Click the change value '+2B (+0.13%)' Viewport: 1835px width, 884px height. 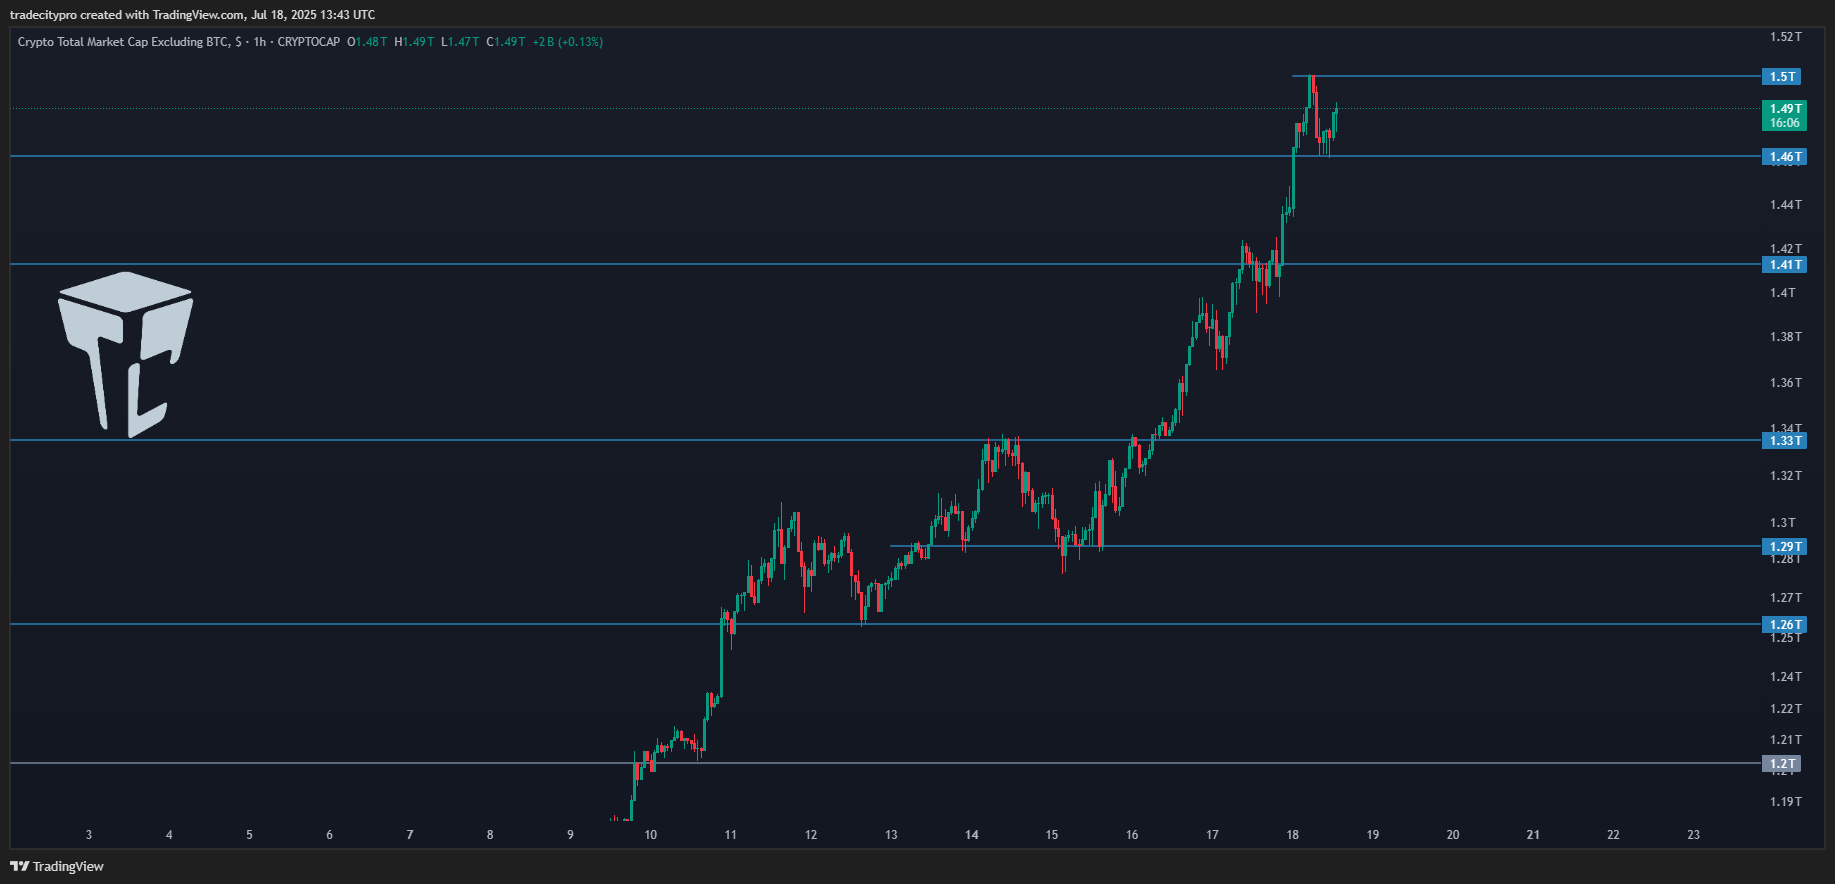click(567, 42)
